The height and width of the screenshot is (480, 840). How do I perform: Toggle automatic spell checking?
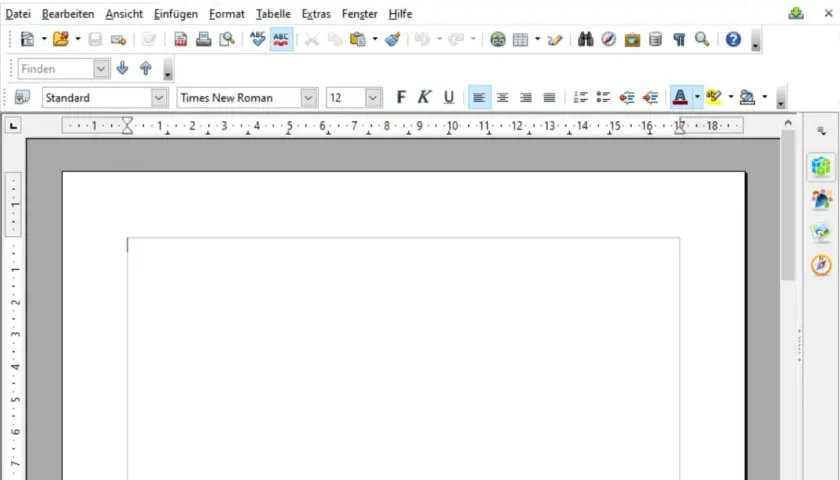(281, 39)
